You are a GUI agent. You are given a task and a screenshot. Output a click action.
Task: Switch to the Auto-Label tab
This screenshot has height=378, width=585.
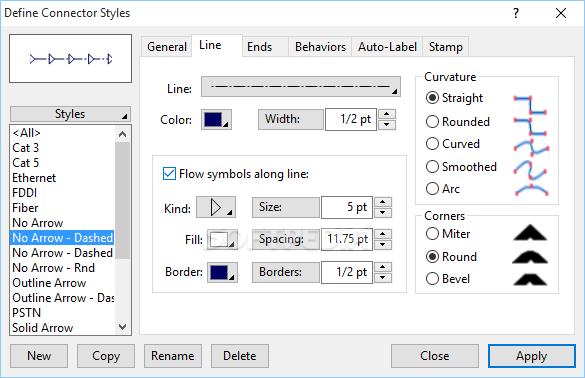click(x=387, y=47)
